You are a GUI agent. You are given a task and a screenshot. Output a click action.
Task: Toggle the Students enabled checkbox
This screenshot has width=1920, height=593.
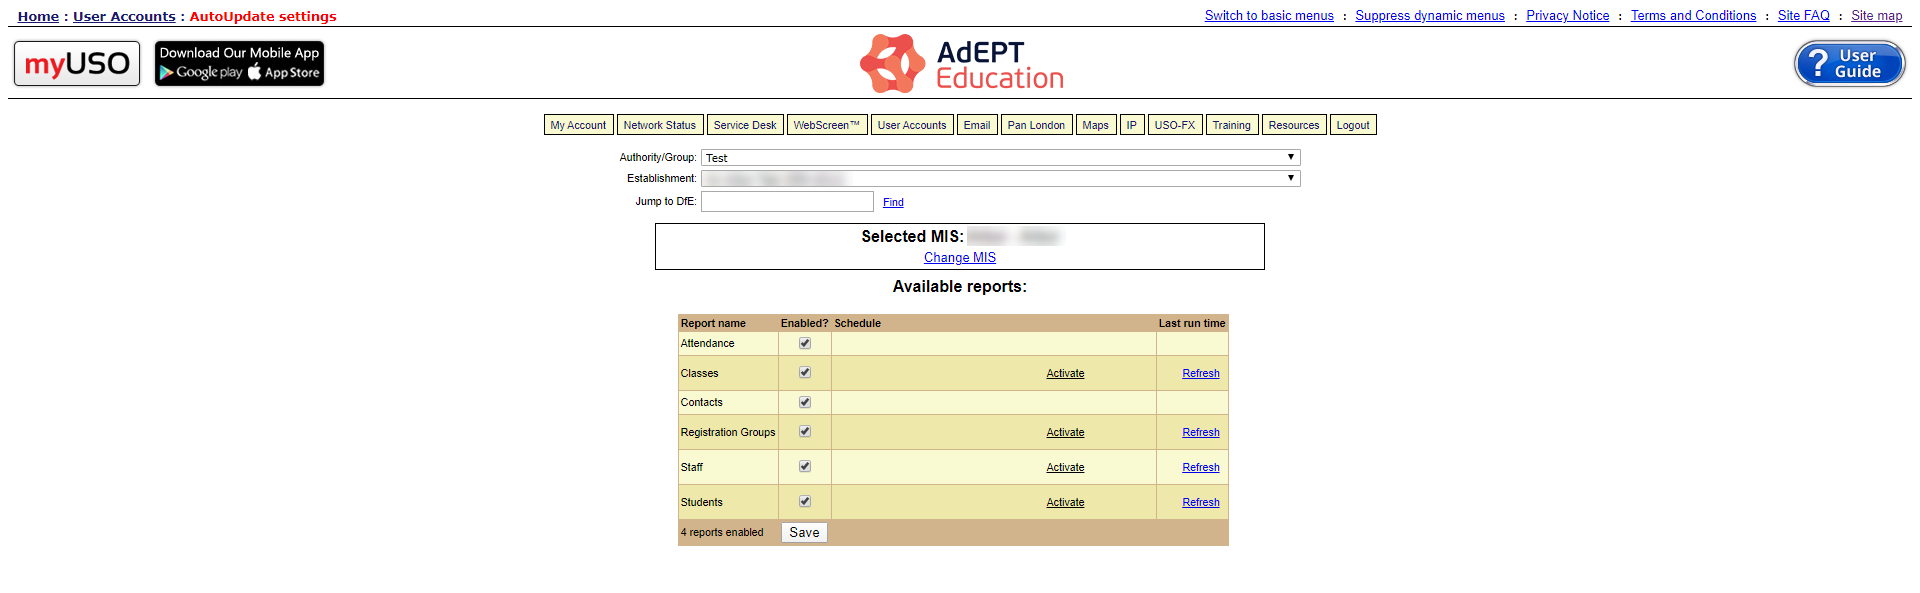pos(805,501)
